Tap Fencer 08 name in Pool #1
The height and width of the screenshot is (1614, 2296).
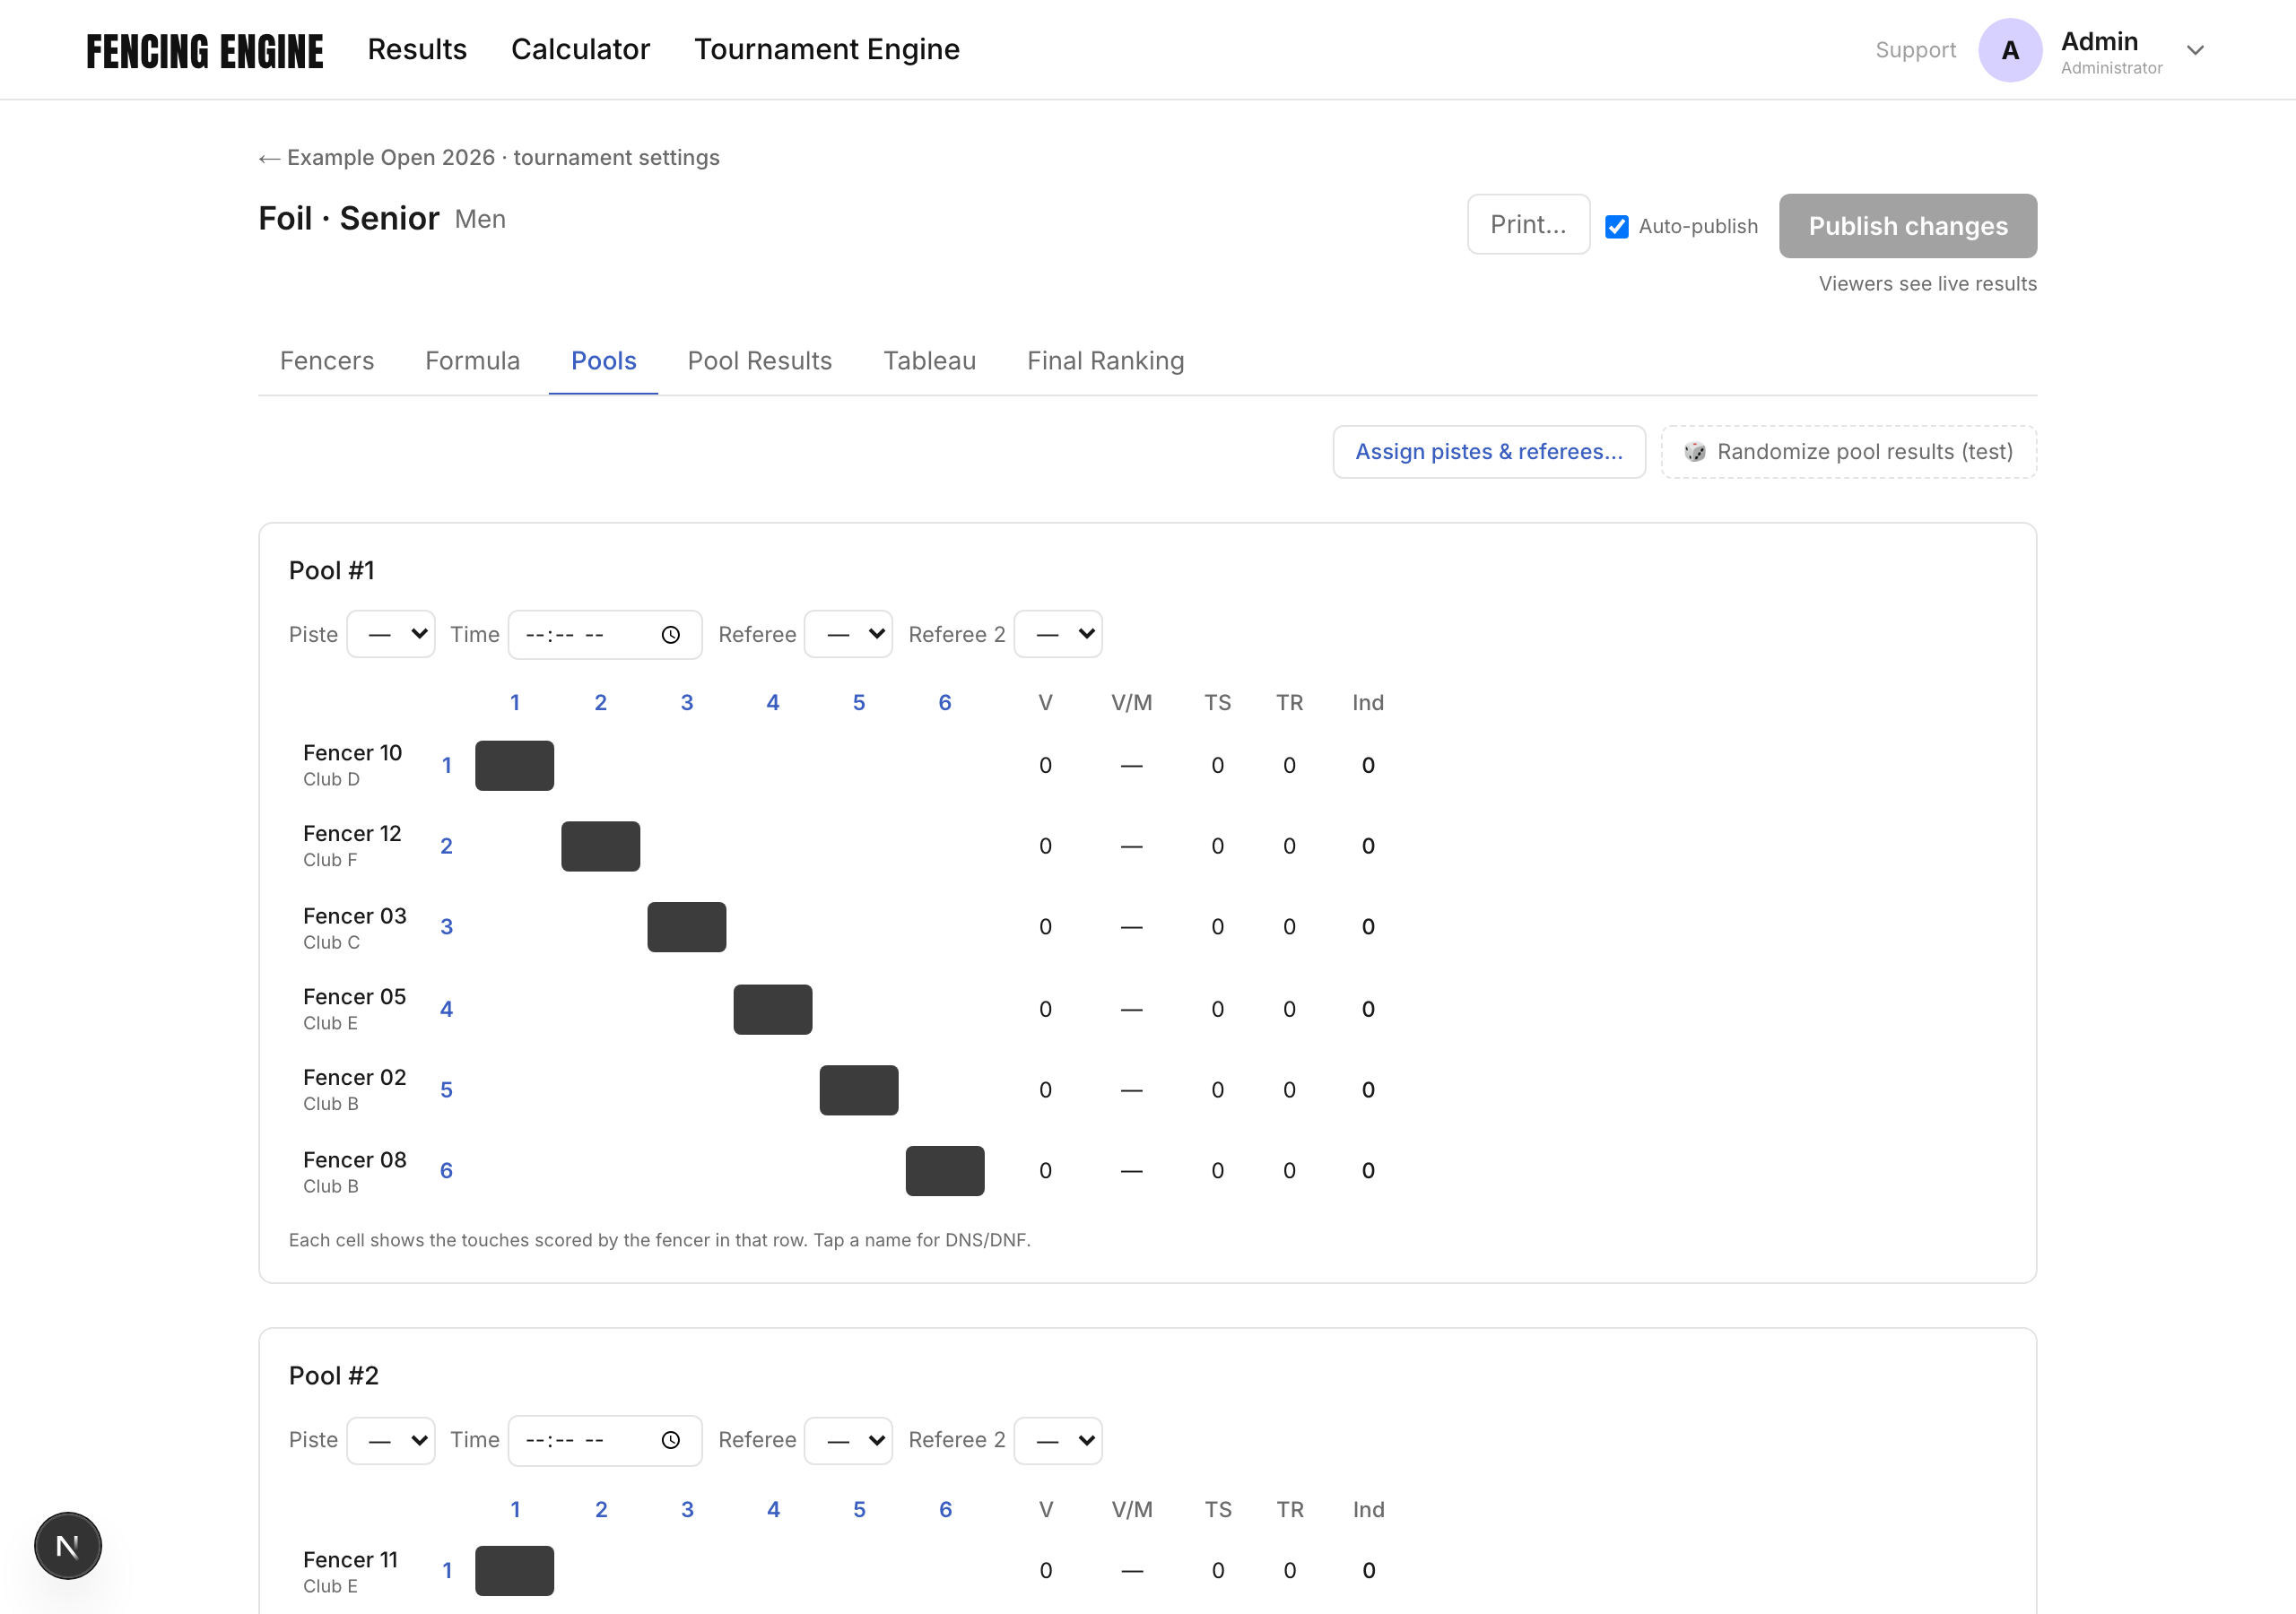click(355, 1160)
